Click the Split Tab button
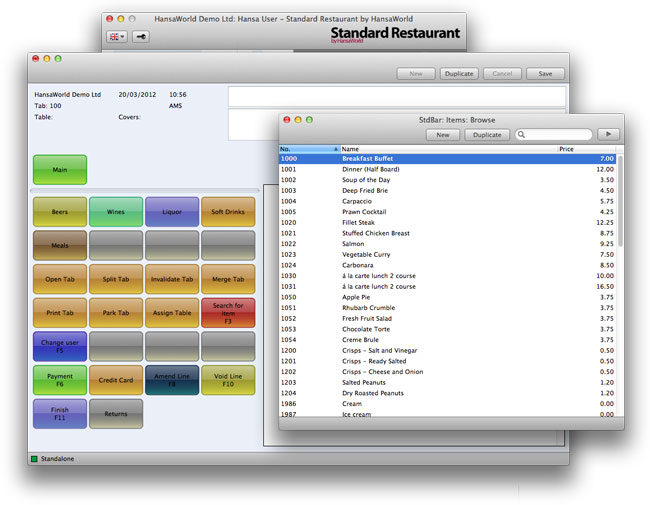Screen dimensions: 650x505 point(116,279)
